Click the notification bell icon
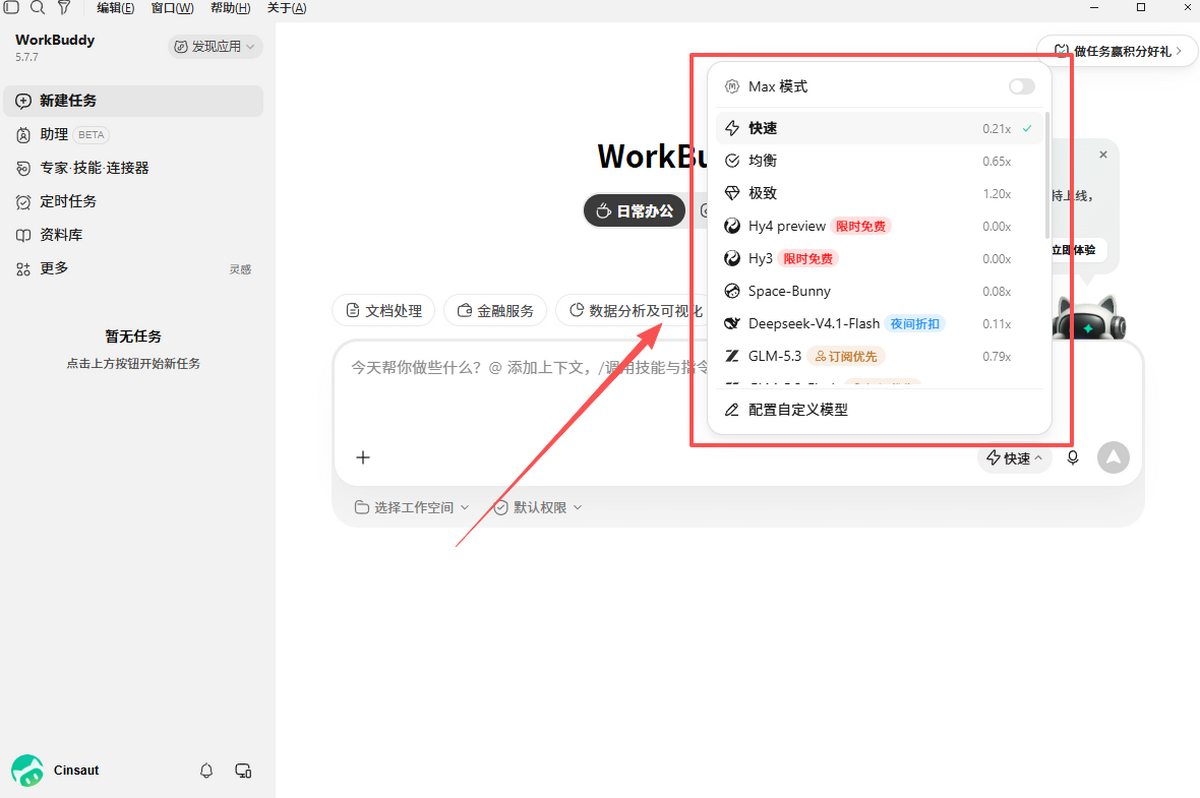The image size is (1200, 798). click(207, 771)
